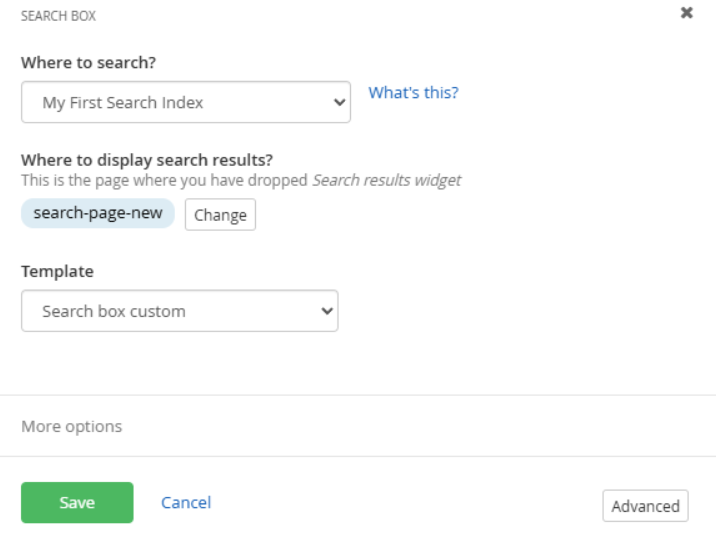The height and width of the screenshot is (541, 716).
Task: Expand the More options section
Action: pyautogui.click(x=72, y=426)
